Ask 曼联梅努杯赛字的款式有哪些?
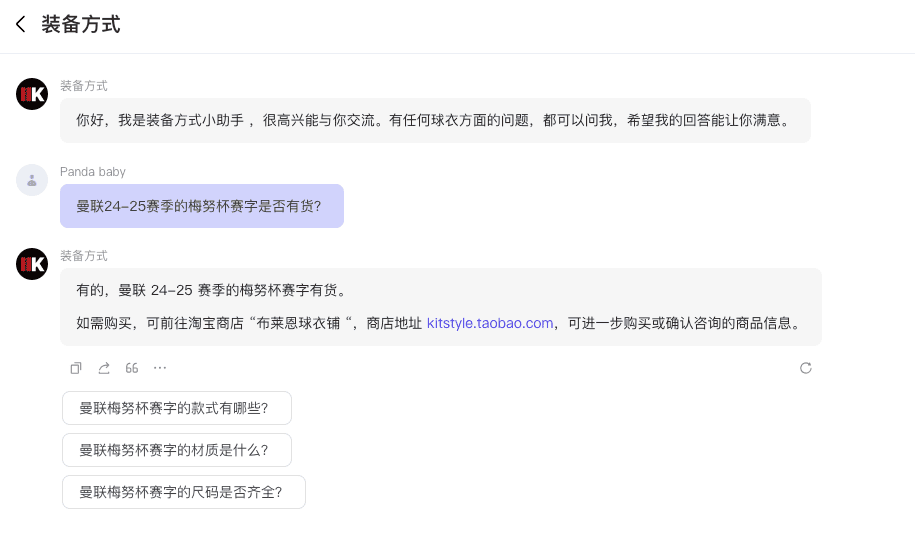 click(176, 408)
